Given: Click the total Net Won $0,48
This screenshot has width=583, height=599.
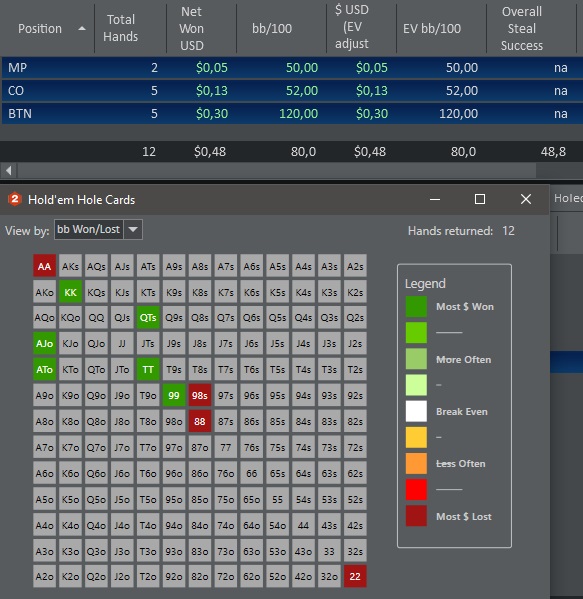Looking at the screenshot, I should (210, 152).
